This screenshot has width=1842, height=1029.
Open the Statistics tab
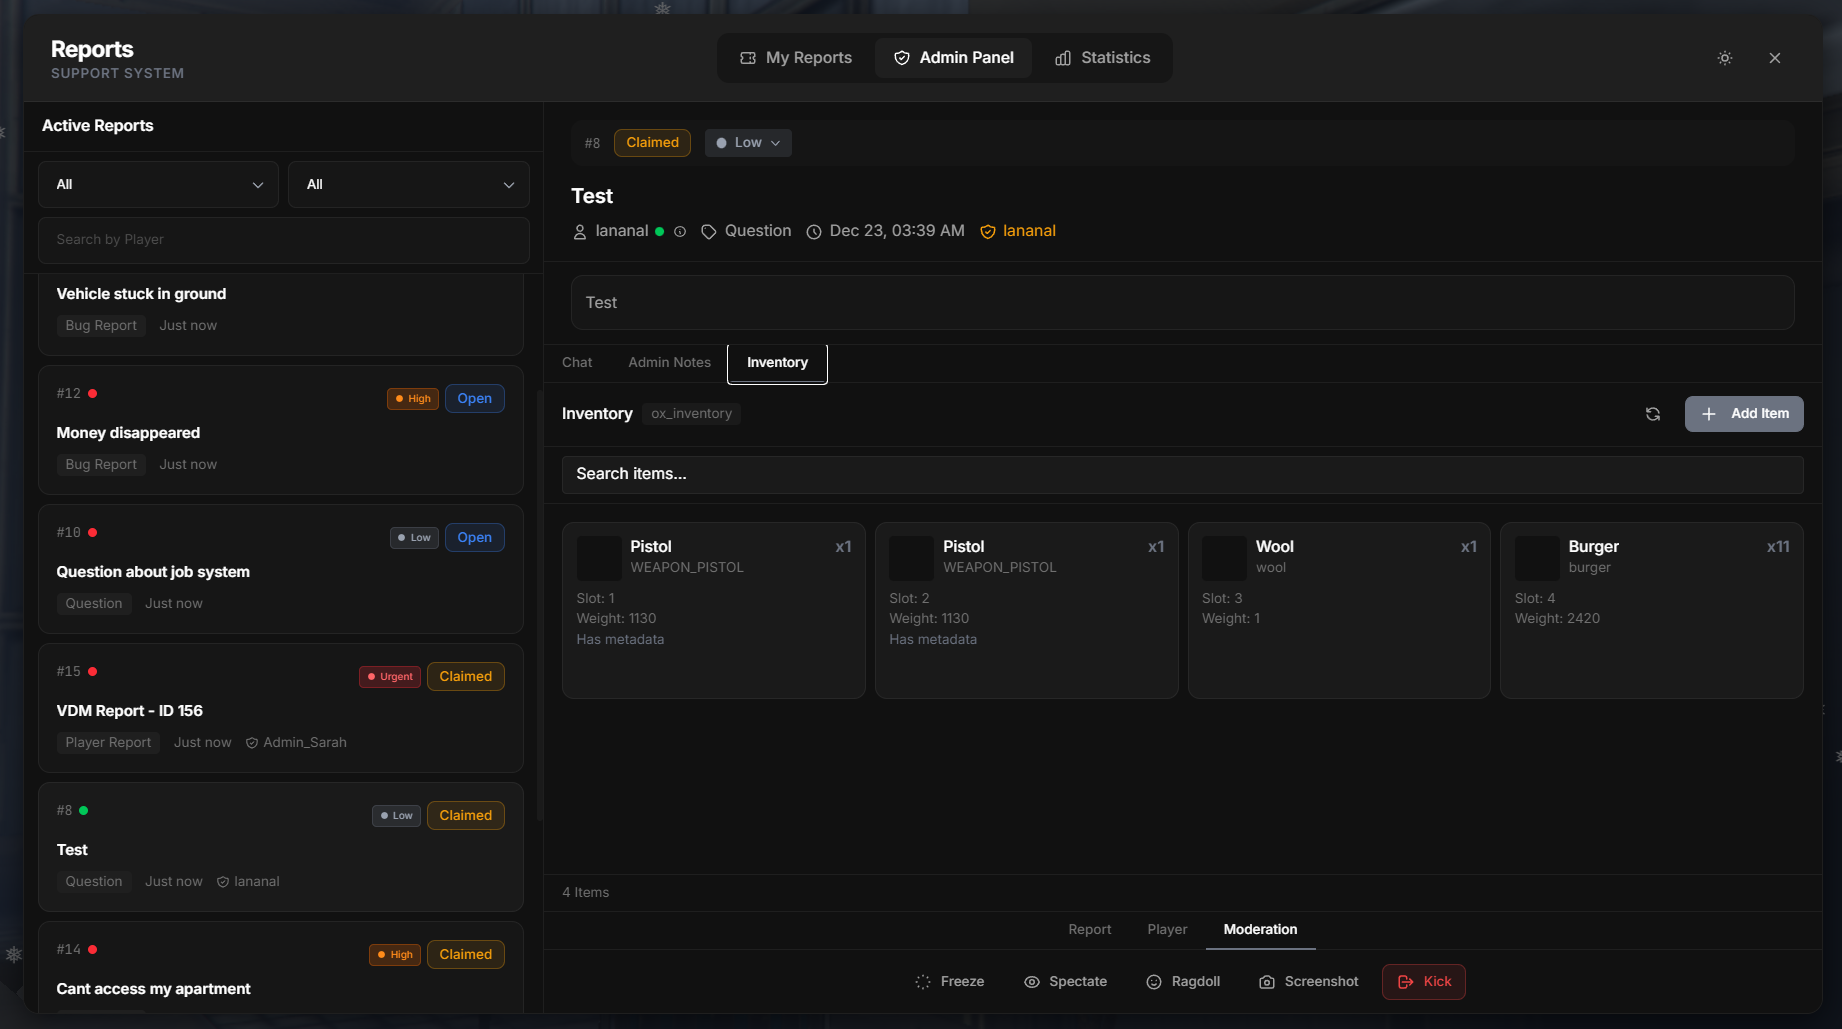click(1102, 58)
